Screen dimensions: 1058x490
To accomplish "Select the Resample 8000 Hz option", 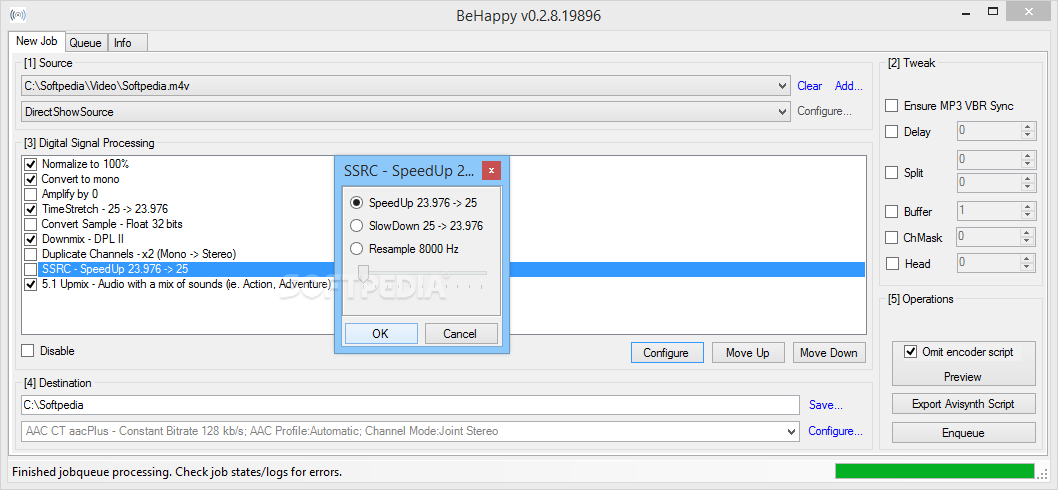I will (x=356, y=249).
